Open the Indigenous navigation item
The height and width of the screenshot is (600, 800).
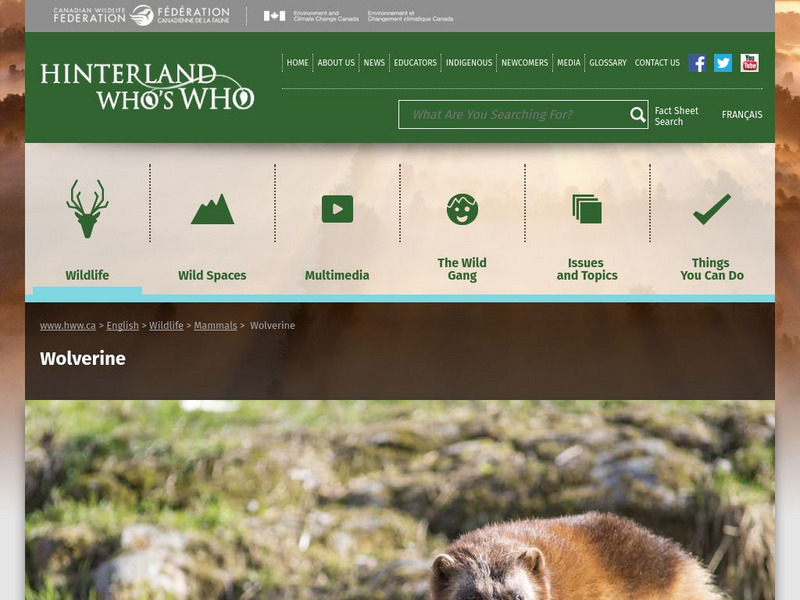(471, 62)
